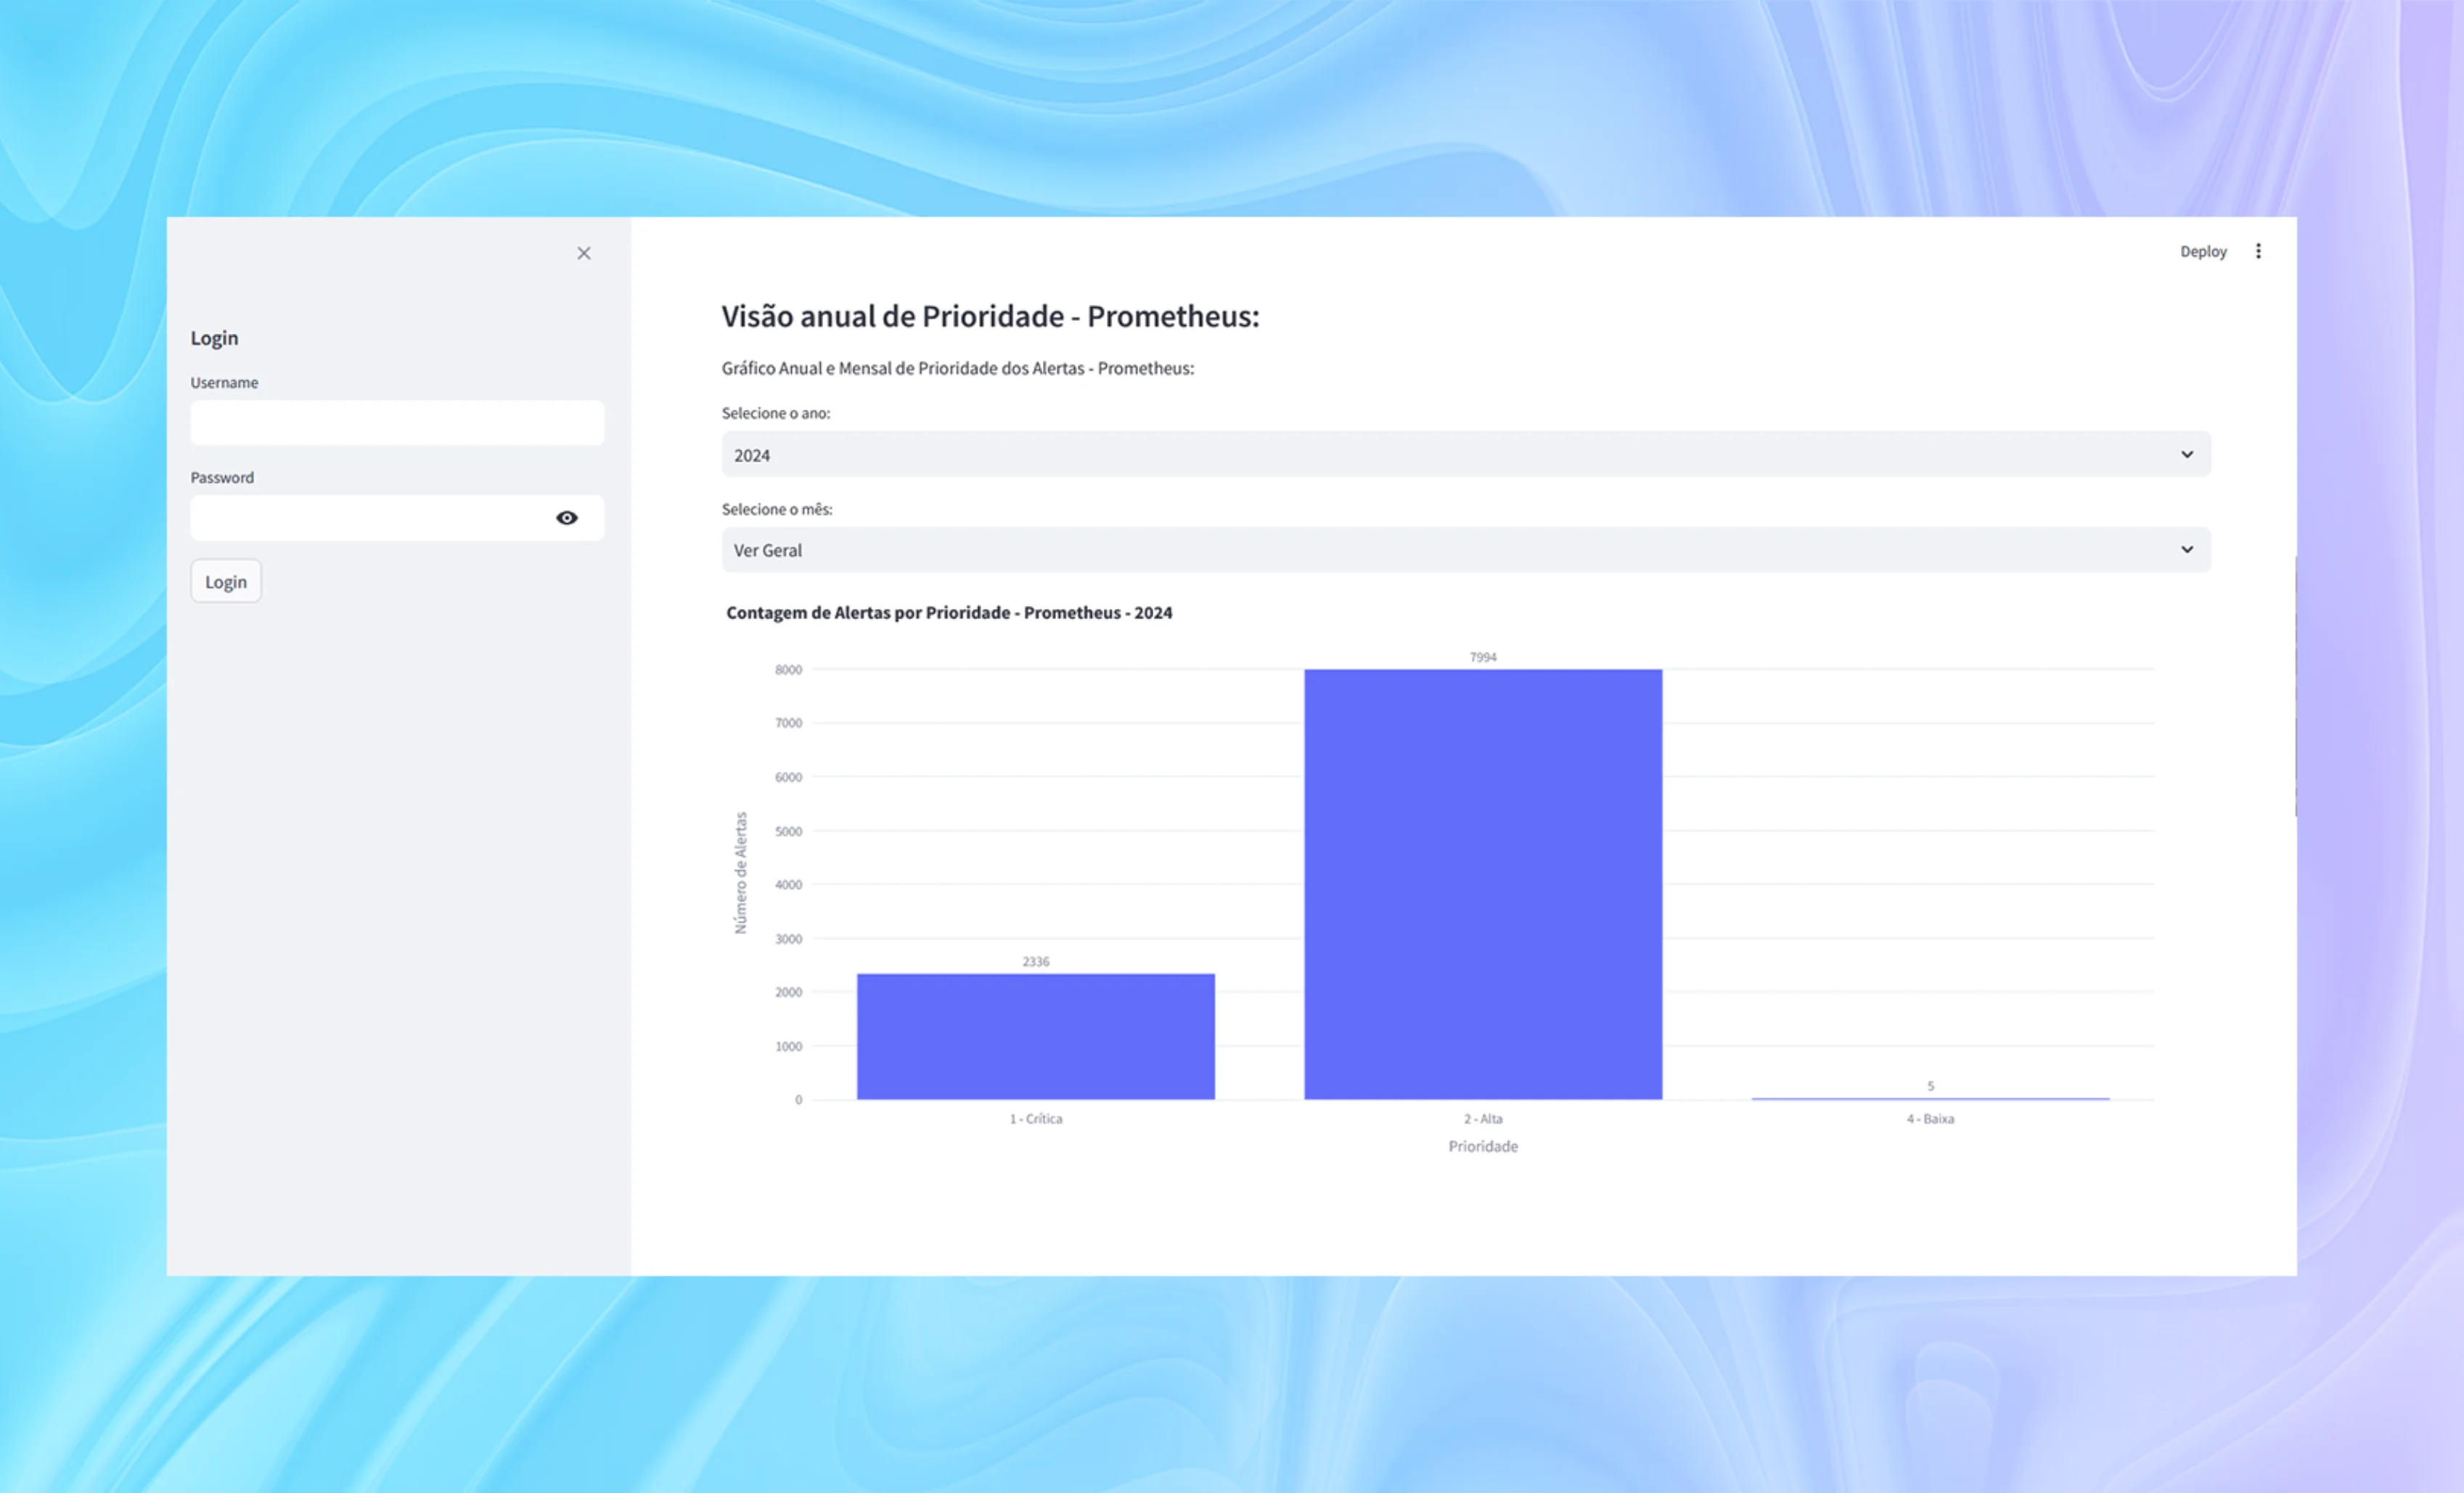Click the thin 4 - Baixa bar
Viewport: 2464px width, 1493px height.
click(x=1930, y=1098)
